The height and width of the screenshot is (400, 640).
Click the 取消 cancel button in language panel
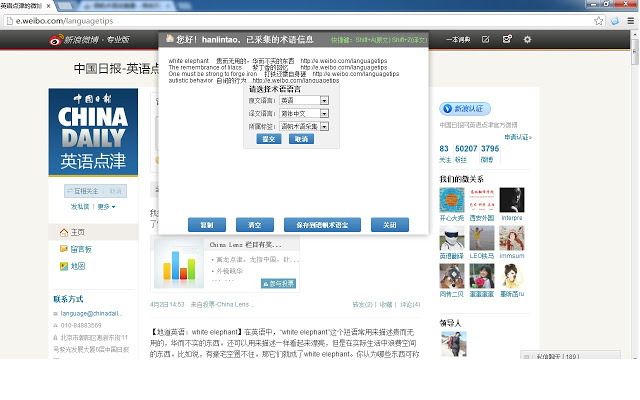301,139
